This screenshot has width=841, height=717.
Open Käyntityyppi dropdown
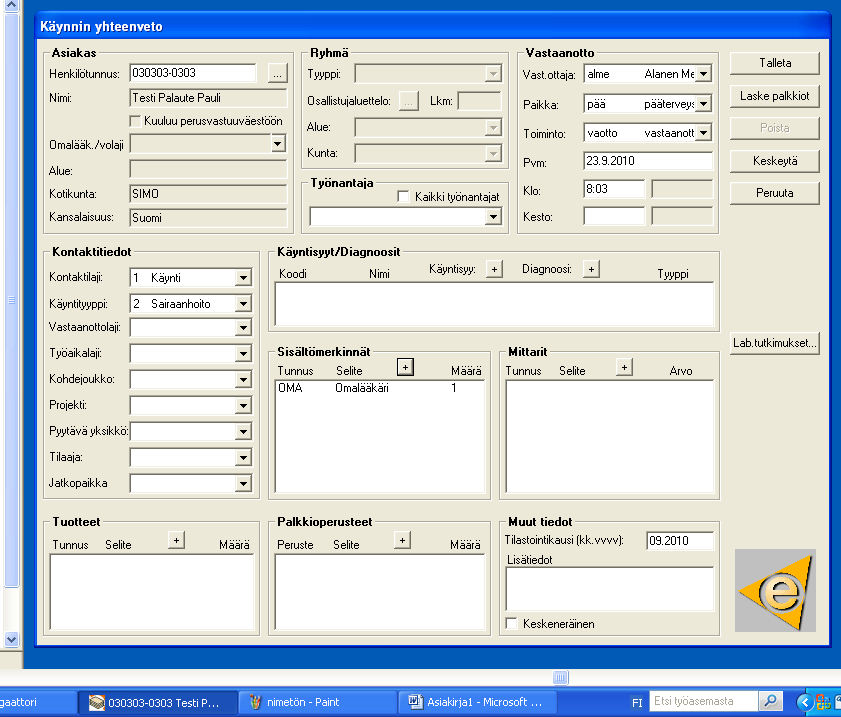pyautogui.click(x=243, y=304)
